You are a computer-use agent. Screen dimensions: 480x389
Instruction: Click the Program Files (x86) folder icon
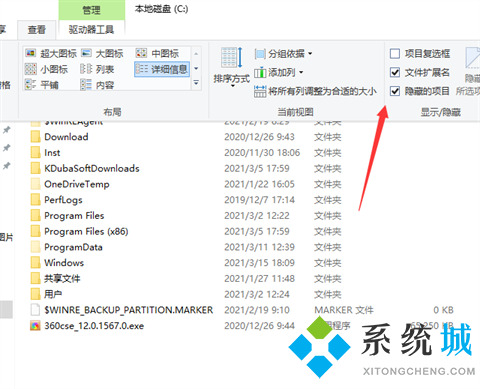click(35, 231)
